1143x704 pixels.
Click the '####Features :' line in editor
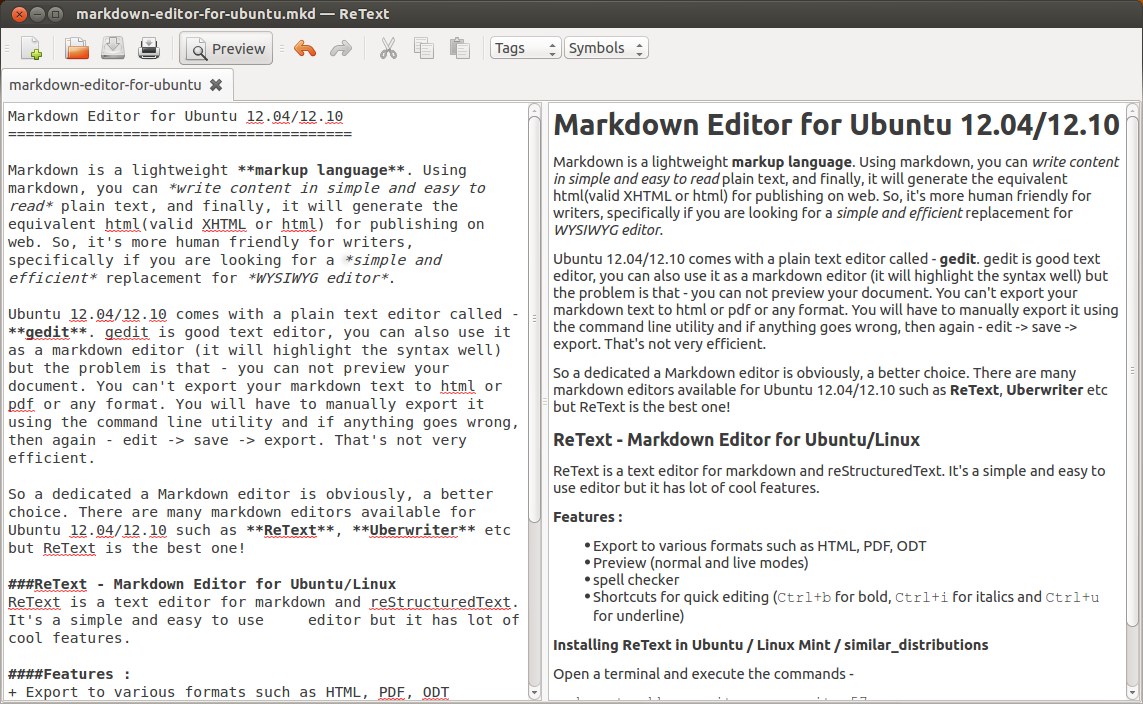69,674
